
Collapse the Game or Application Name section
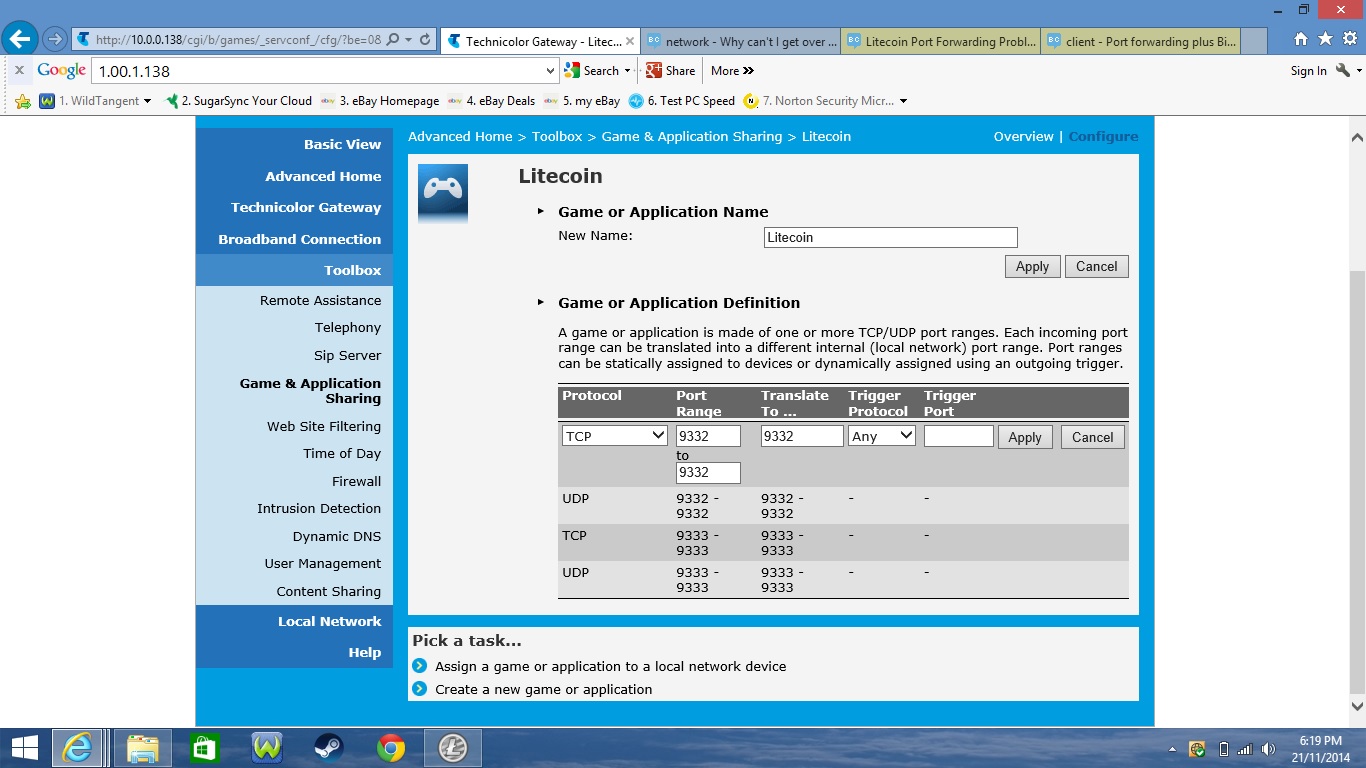tap(541, 212)
